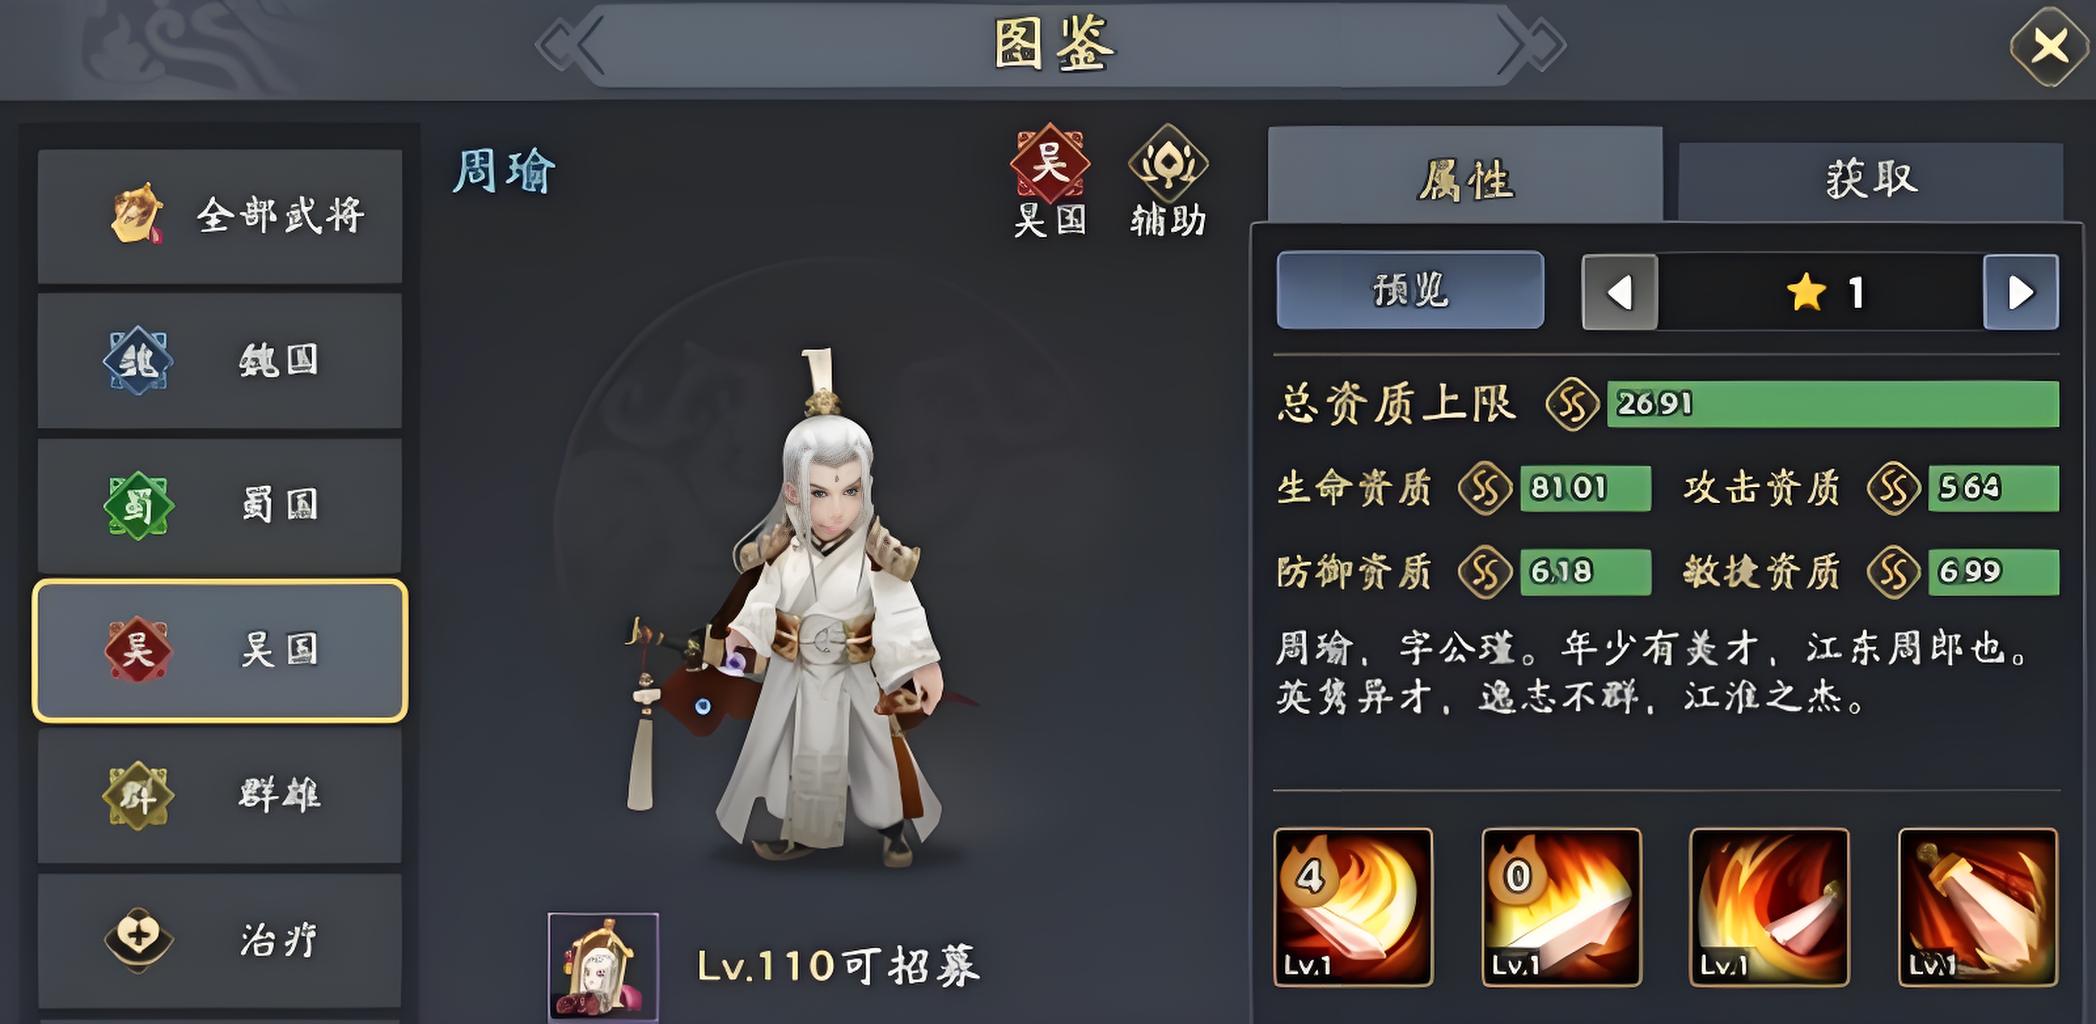The width and height of the screenshot is (2096, 1024).
Task: Select the fourth dagger skill icon
Action: click(1978, 907)
